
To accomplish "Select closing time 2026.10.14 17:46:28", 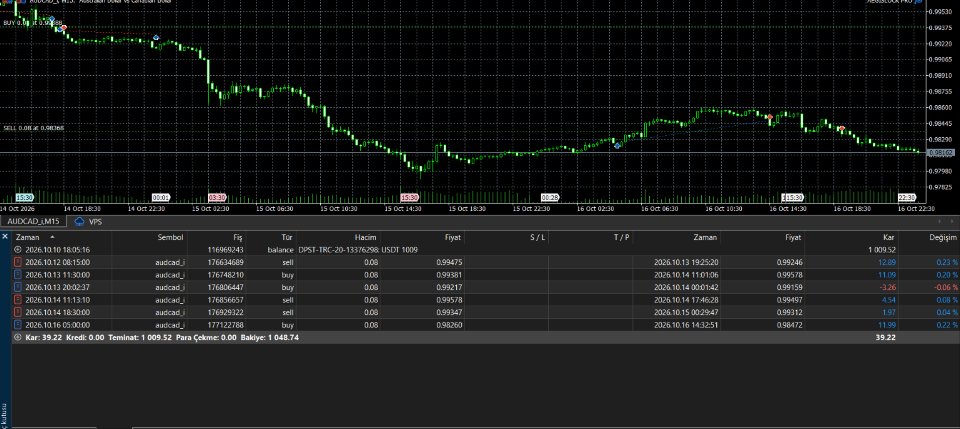I will [x=686, y=300].
